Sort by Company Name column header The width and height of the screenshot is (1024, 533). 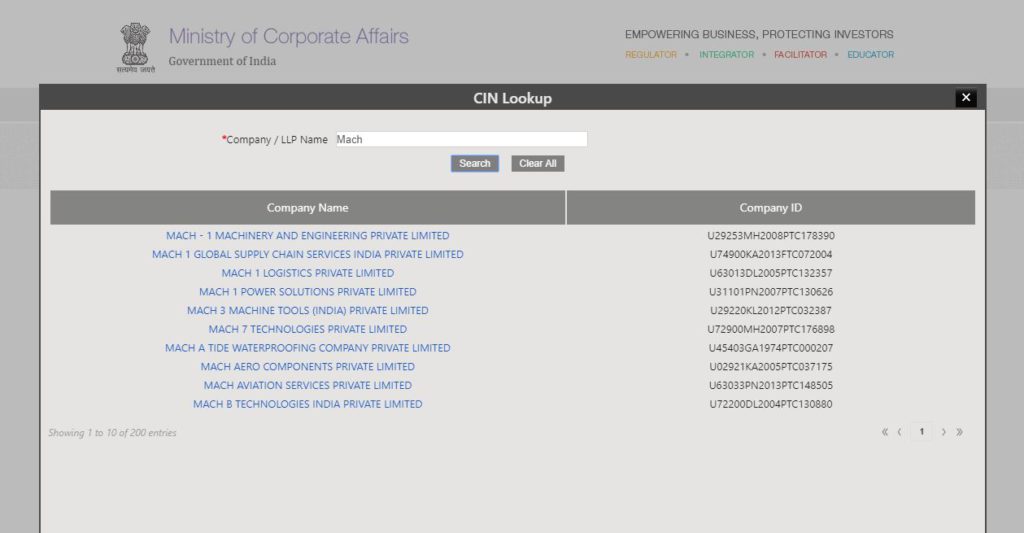[x=307, y=208]
